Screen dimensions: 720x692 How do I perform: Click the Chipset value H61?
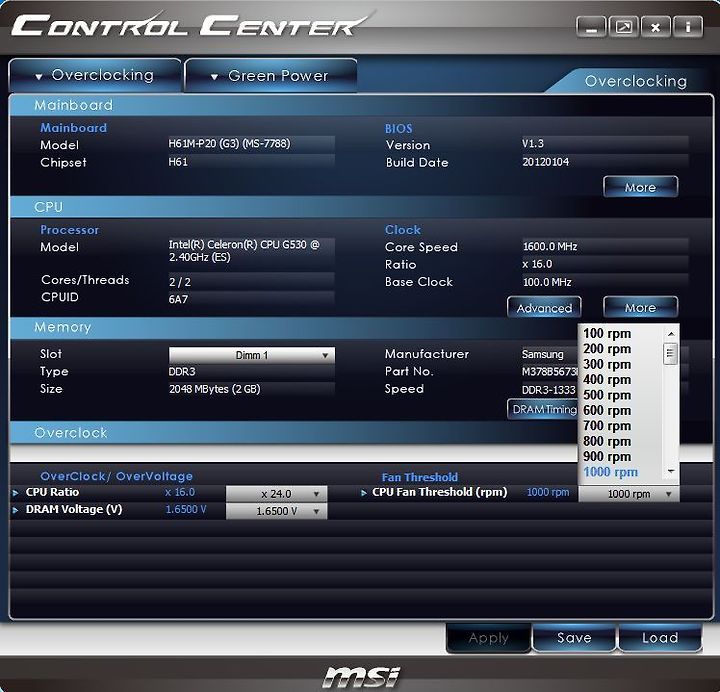178,162
